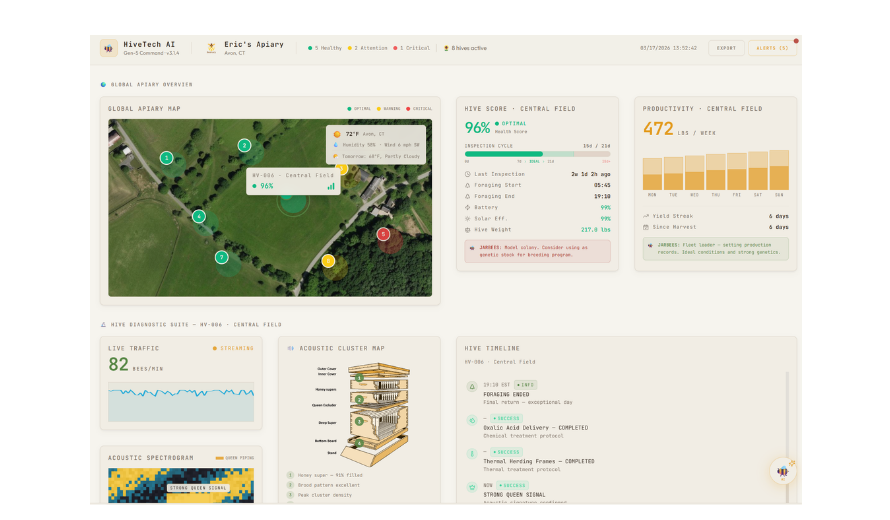The image size is (890, 520).
Task: Click the Solar Eff. sun icon
Action: tap(468, 219)
